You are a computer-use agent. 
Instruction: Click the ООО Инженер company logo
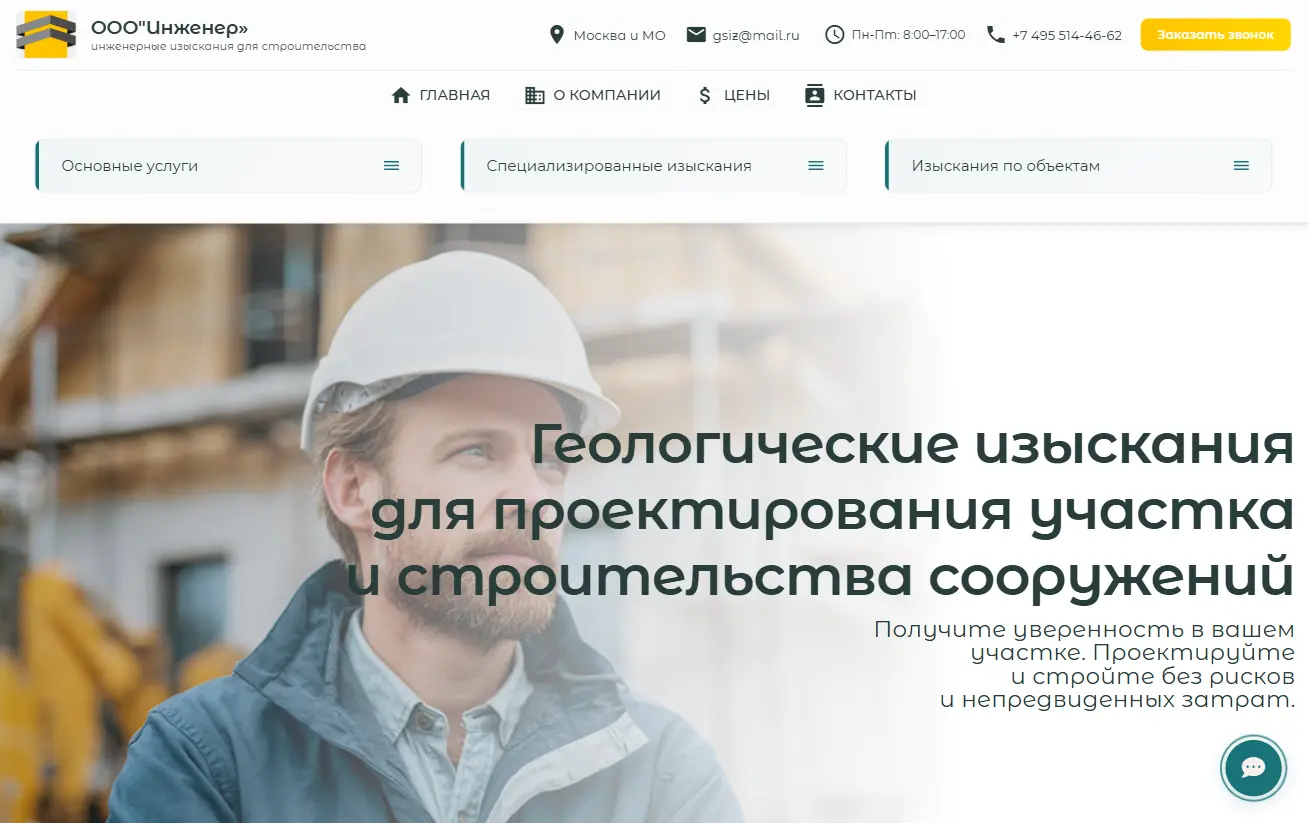click(x=46, y=35)
